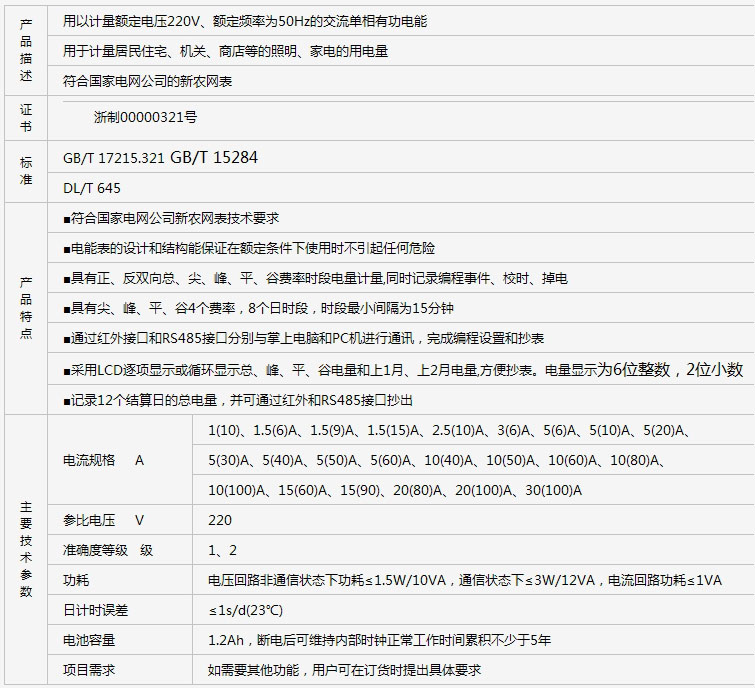
Task: Click the 产品描述 row header cell
Action: pos(26,50)
